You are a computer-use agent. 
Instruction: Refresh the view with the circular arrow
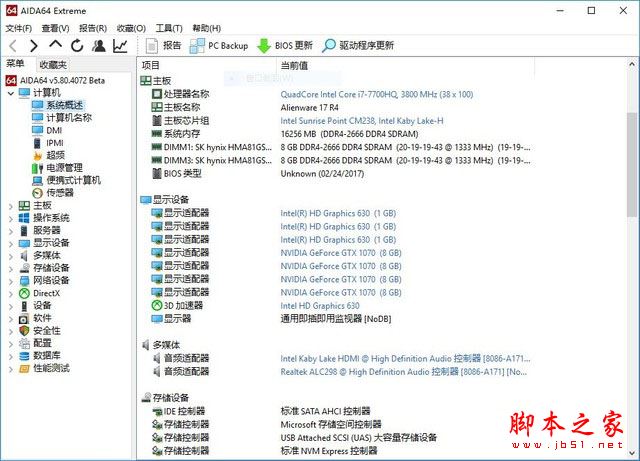[x=77, y=45]
